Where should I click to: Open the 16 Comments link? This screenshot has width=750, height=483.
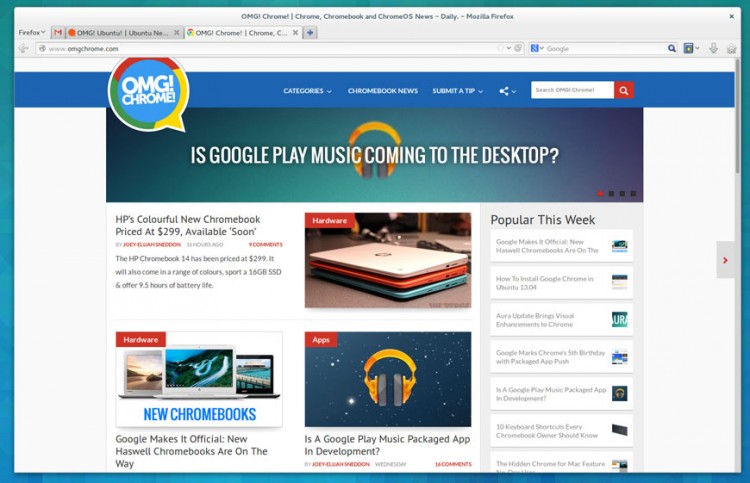(453, 464)
